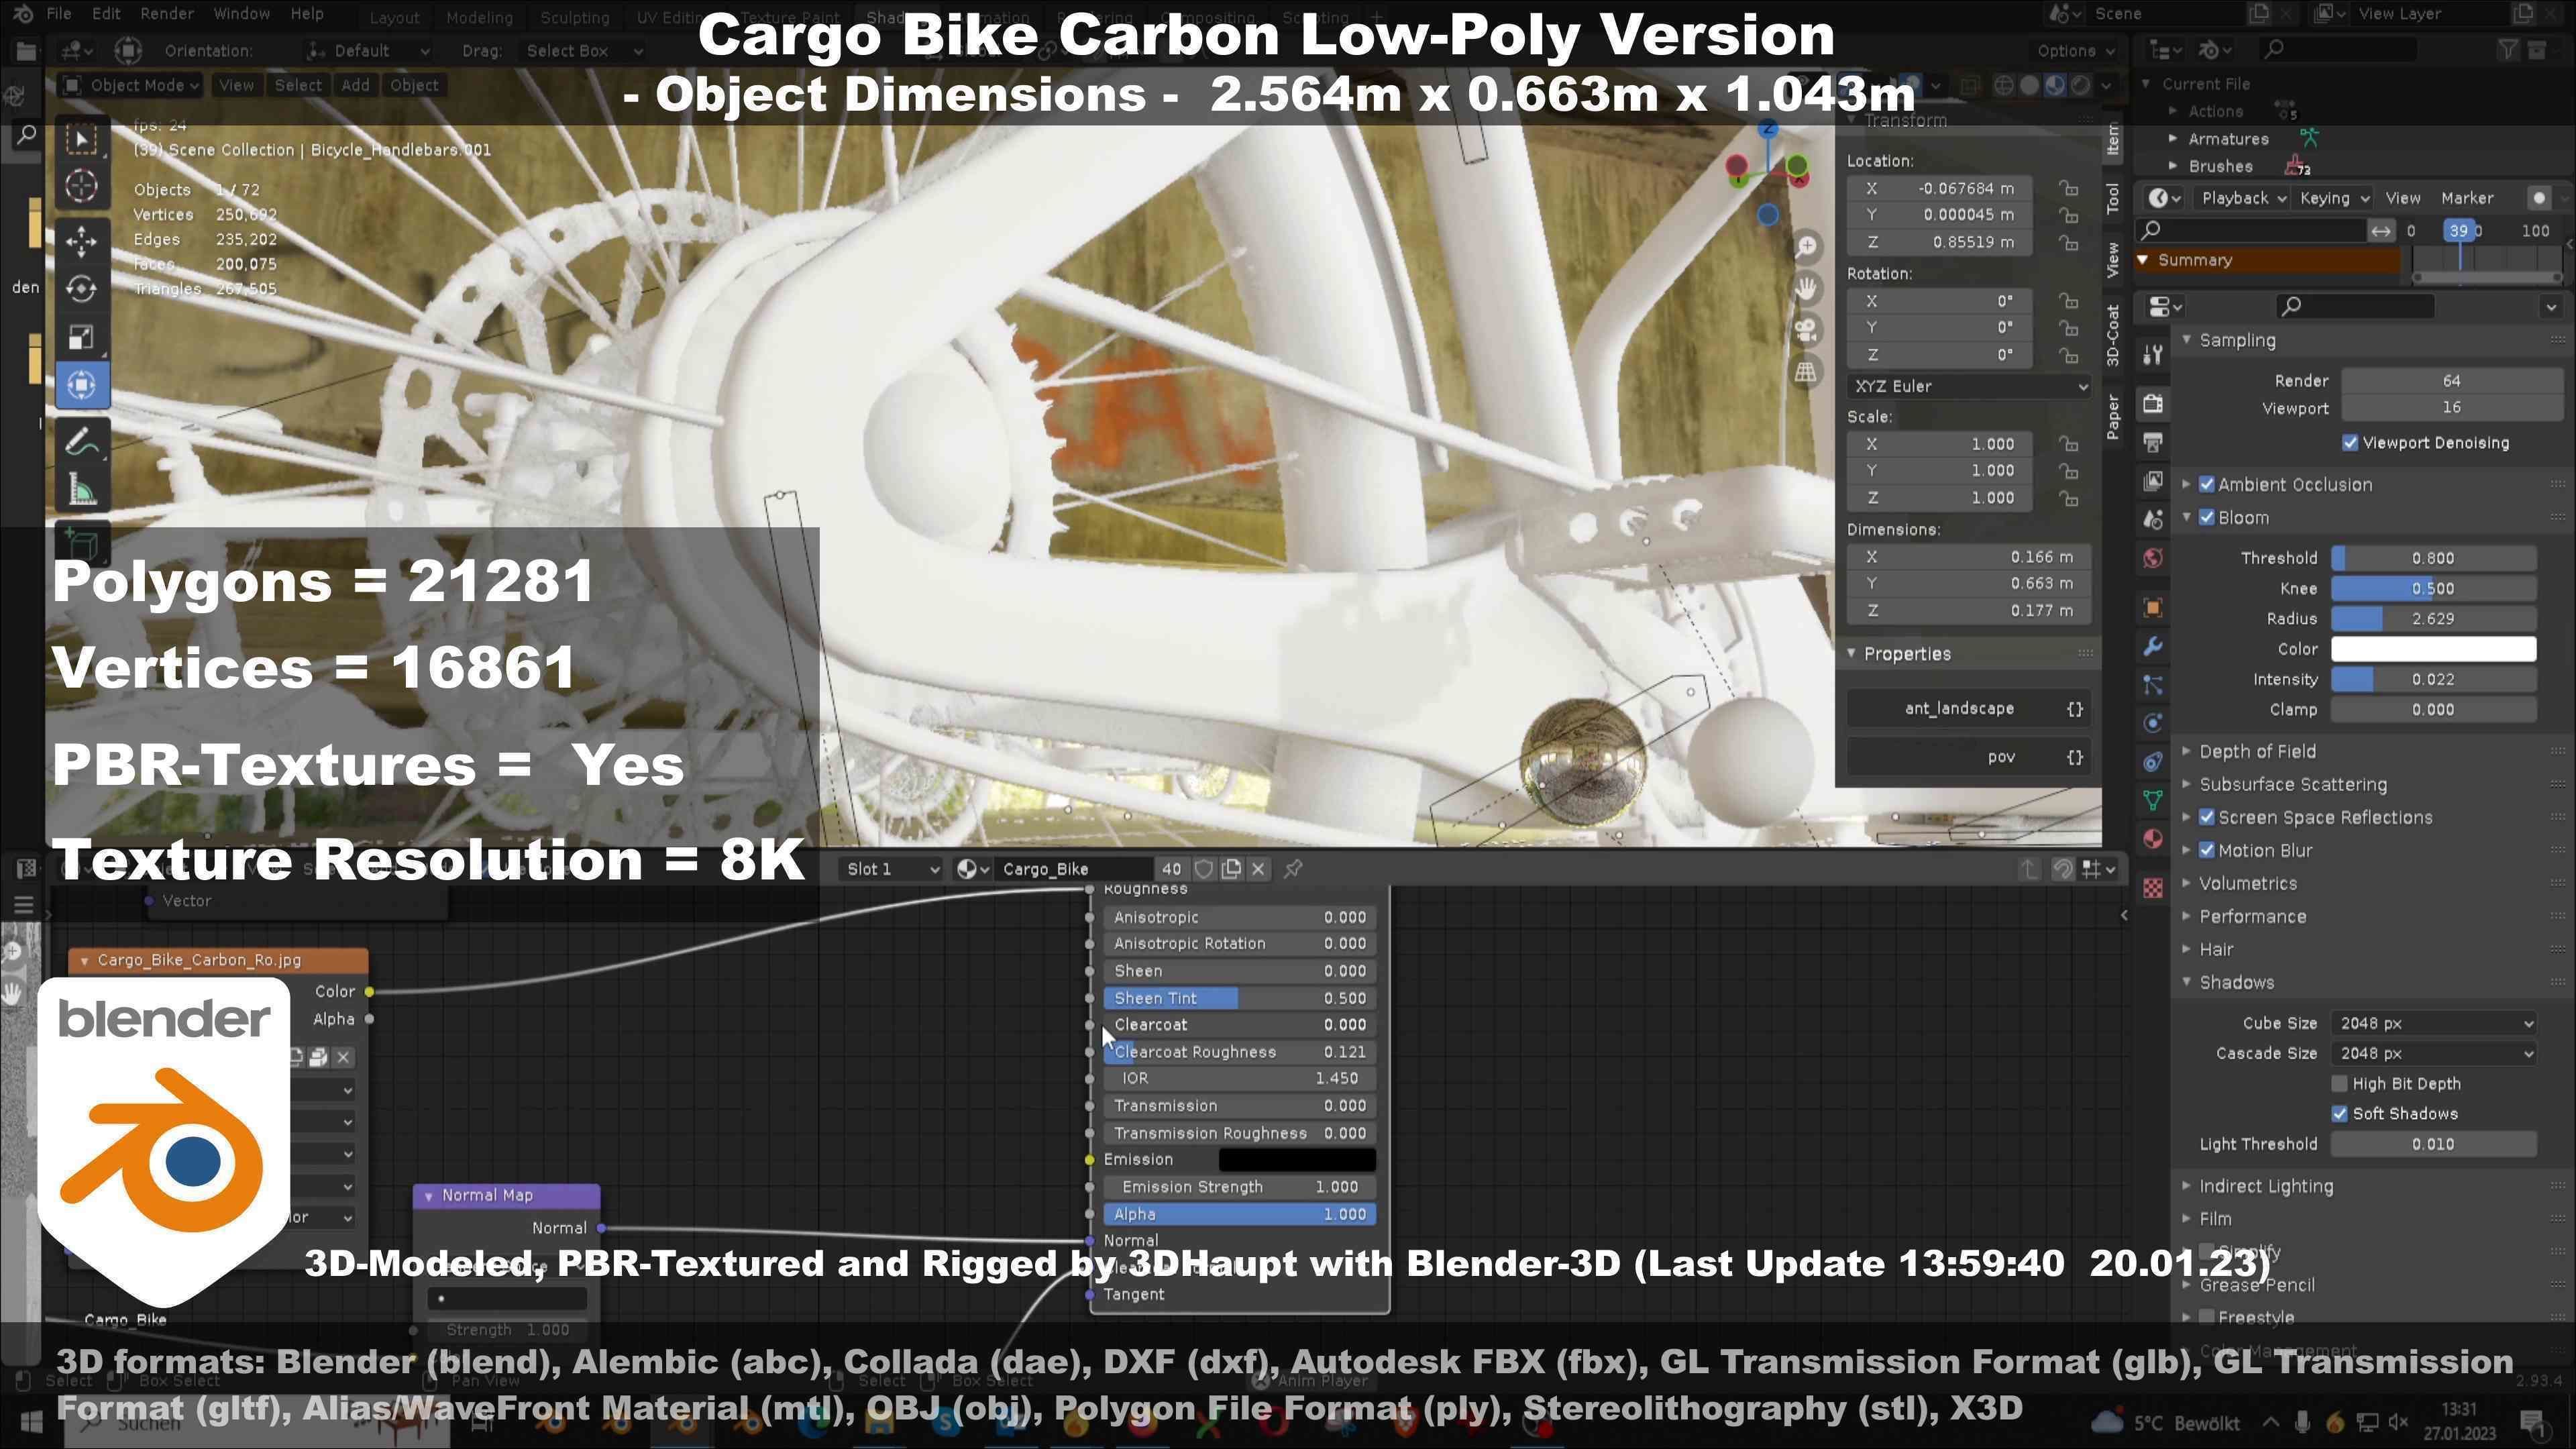This screenshot has width=2576, height=1449.
Task: Open the Object properties orange square icon
Action: tap(2153, 608)
